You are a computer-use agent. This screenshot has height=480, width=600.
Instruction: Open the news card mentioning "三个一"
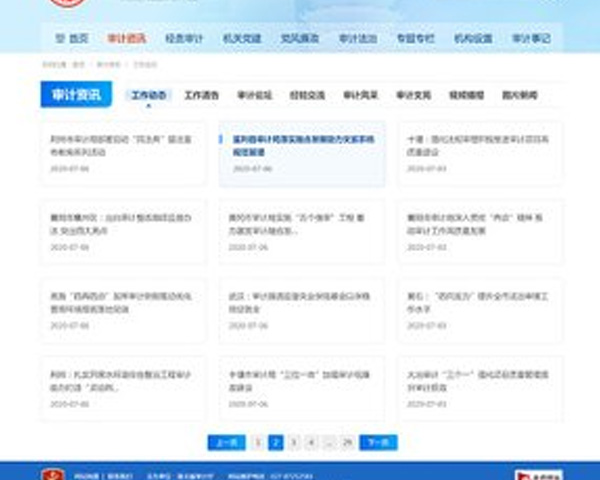pos(480,389)
